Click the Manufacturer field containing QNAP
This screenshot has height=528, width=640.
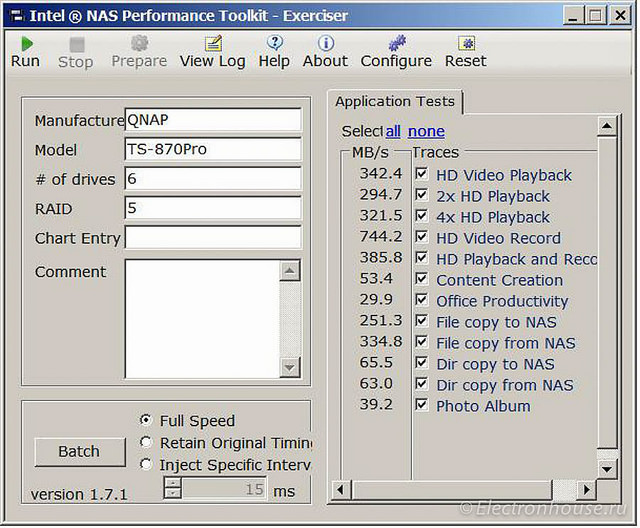pos(213,120)
